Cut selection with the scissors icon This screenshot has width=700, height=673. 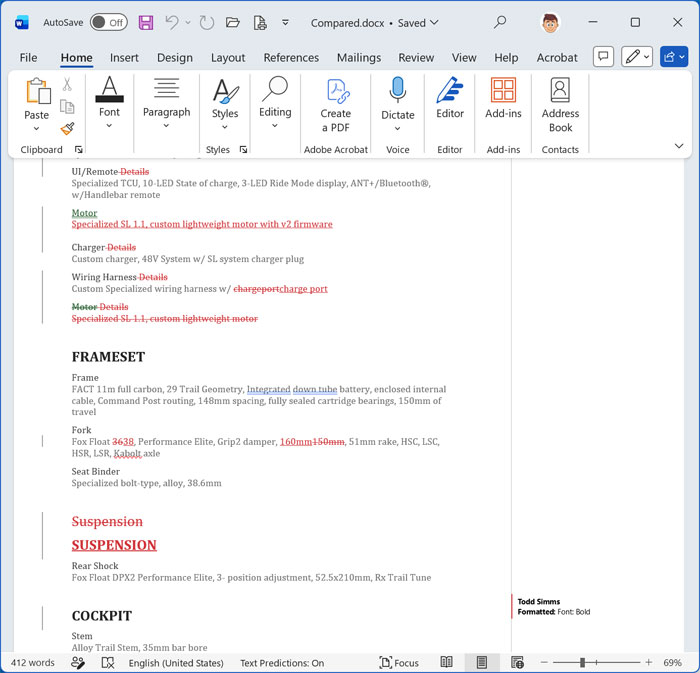tap(67, 84)
